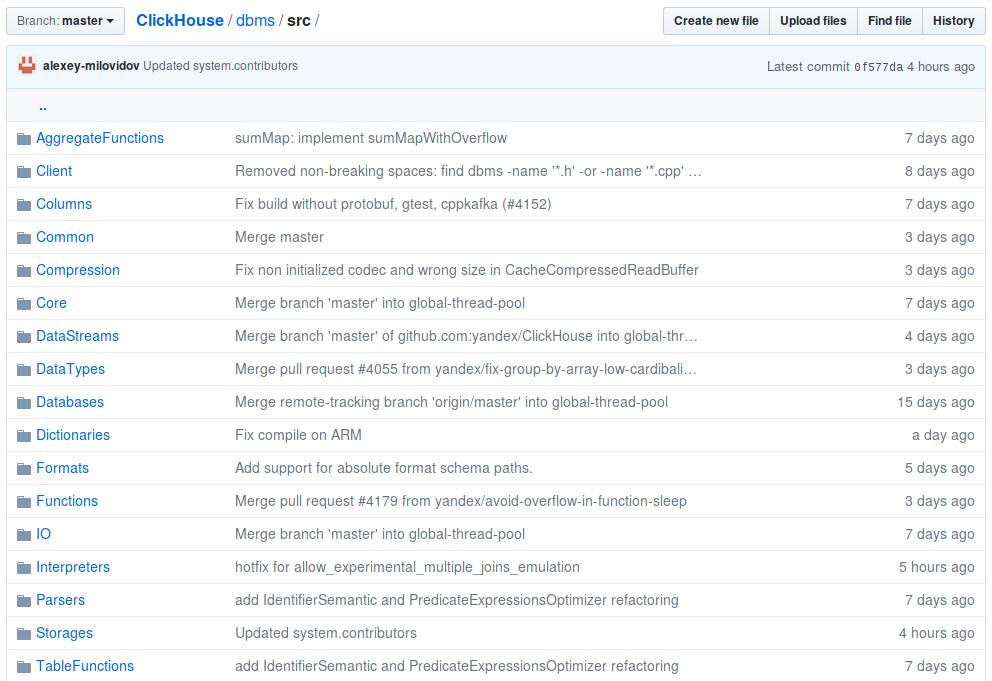This screenshot has height=681, width=992.
Task: Navigate to the dbms breadcrumb folder
Action: pyautogui.click(x=255, y=21)
